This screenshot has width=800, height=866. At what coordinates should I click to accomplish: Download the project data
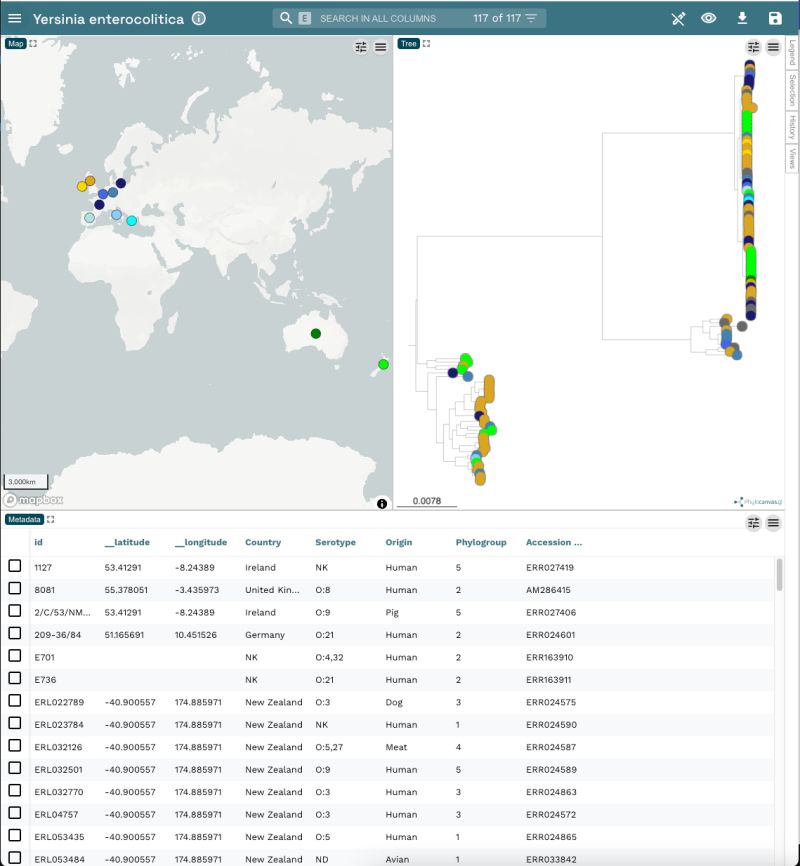[x=743, y=18]
